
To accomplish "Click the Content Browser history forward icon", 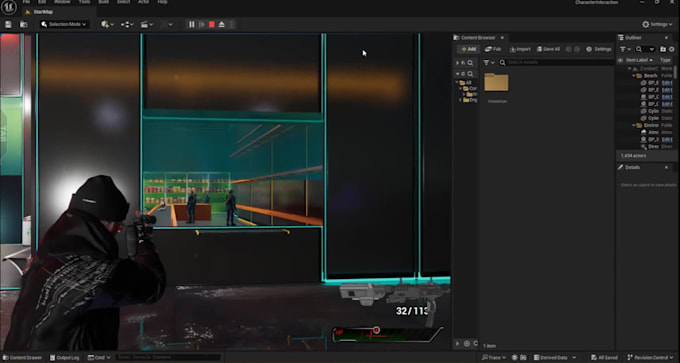I will [577, 49].
